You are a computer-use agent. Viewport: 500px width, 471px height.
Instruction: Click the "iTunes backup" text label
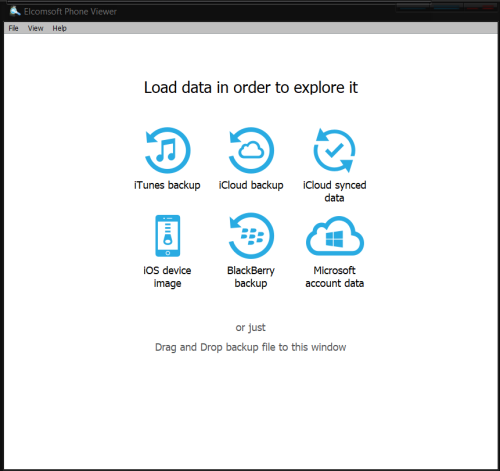tap(167, 185)
